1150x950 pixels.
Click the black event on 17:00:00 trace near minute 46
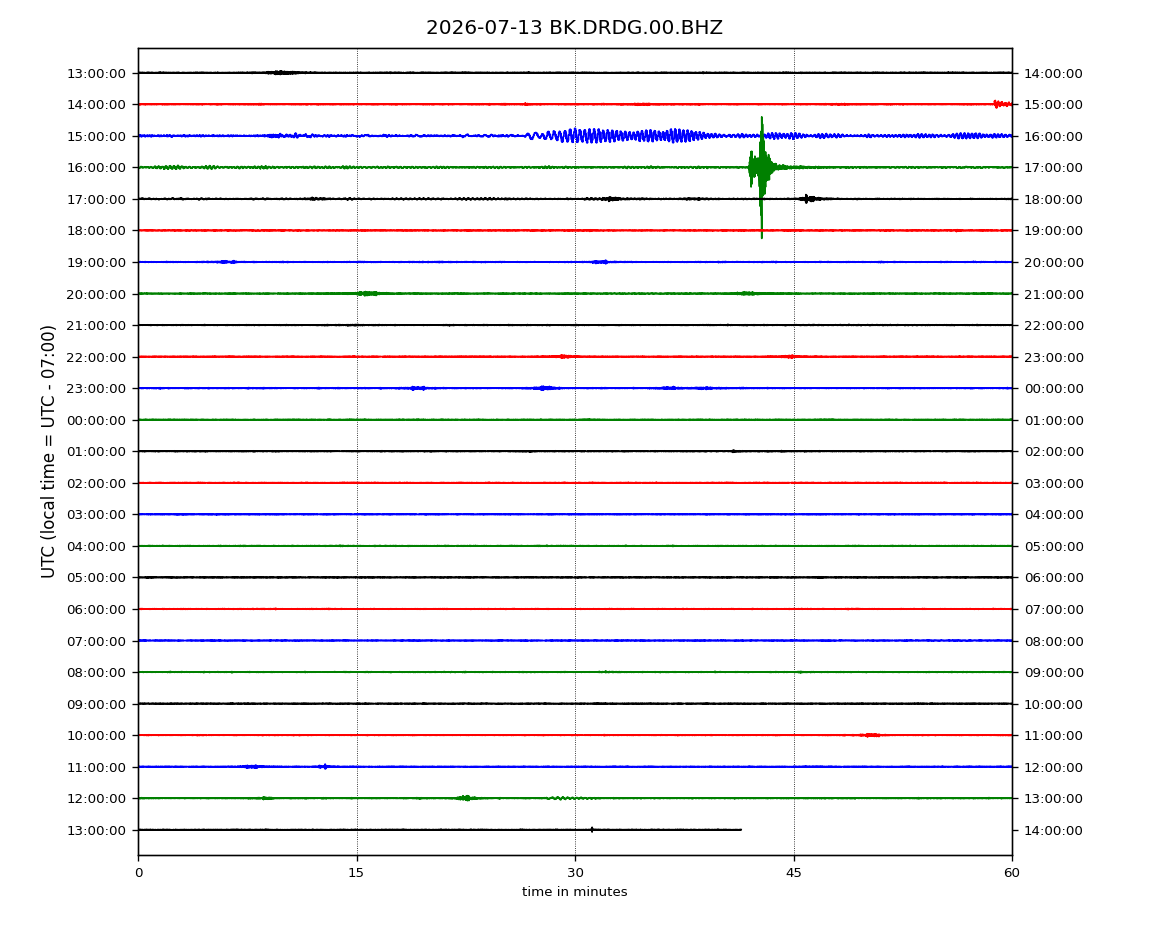pos(808,199)
